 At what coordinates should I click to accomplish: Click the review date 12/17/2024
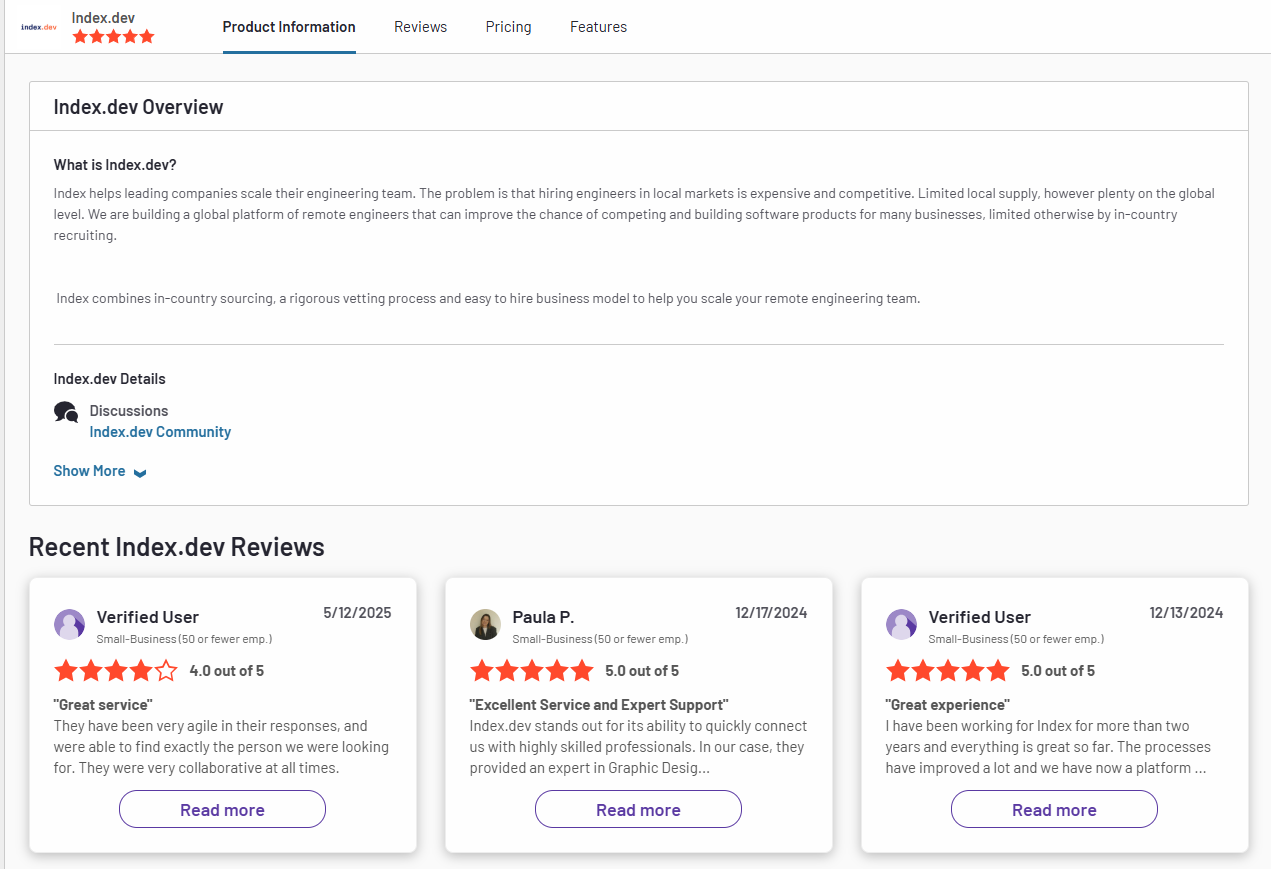coord(771,613)
